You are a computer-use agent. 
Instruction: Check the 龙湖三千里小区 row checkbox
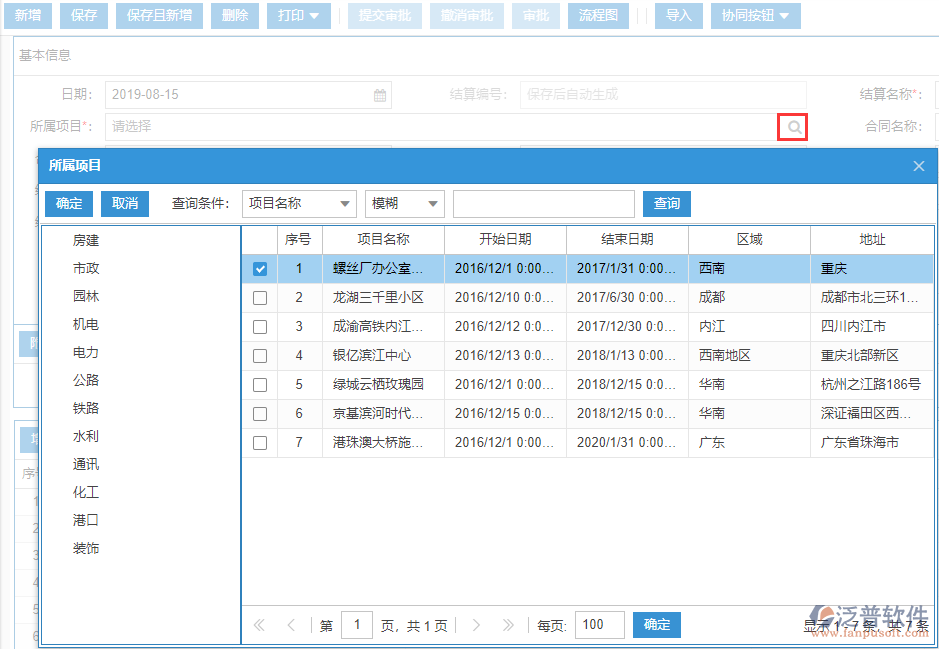click(260, 297)
